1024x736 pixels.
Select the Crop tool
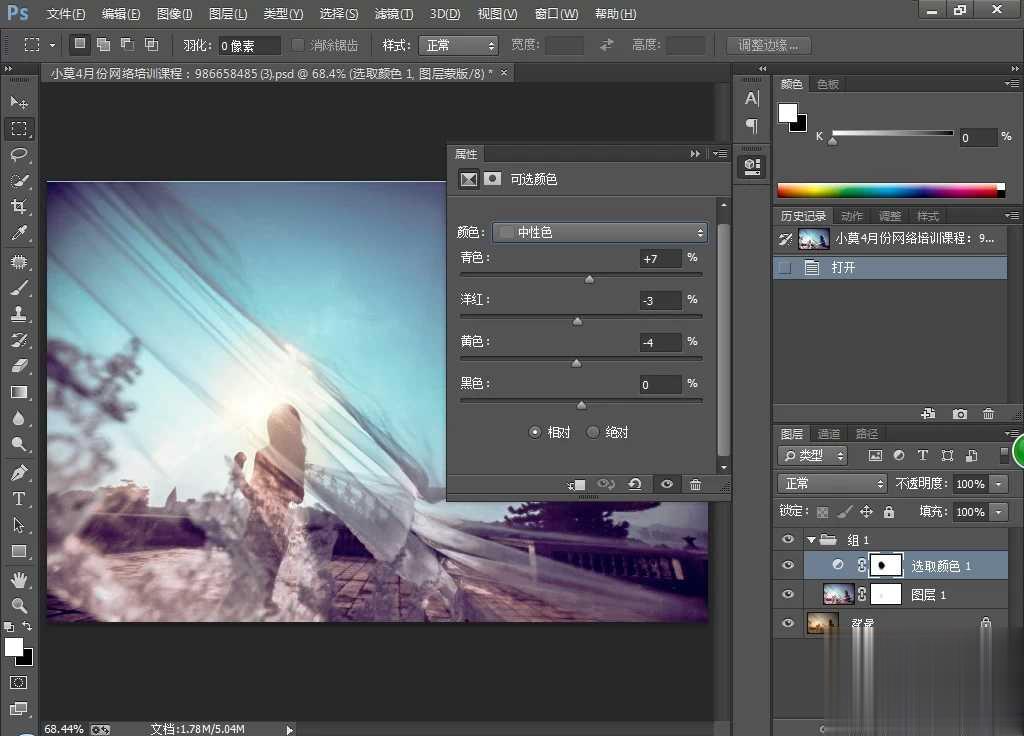click(x=19, y=207)
